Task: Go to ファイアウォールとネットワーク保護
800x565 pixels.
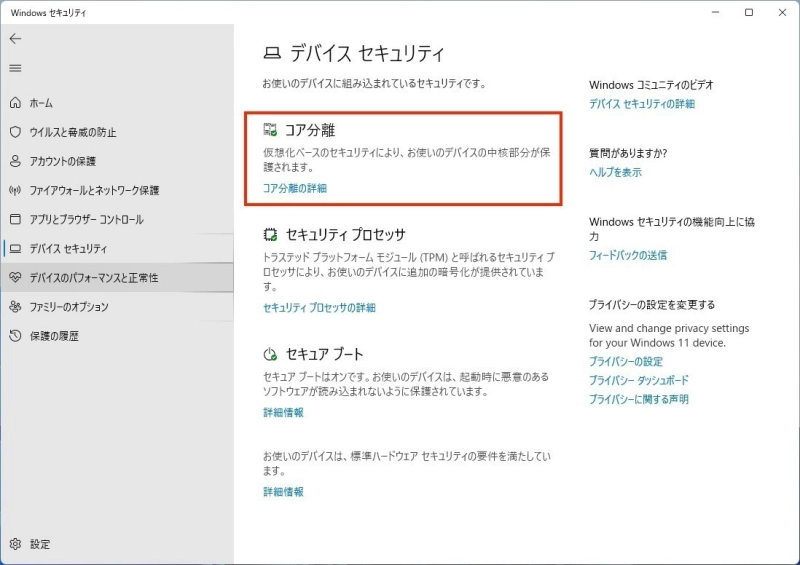Action: click(x=94, y=190)
